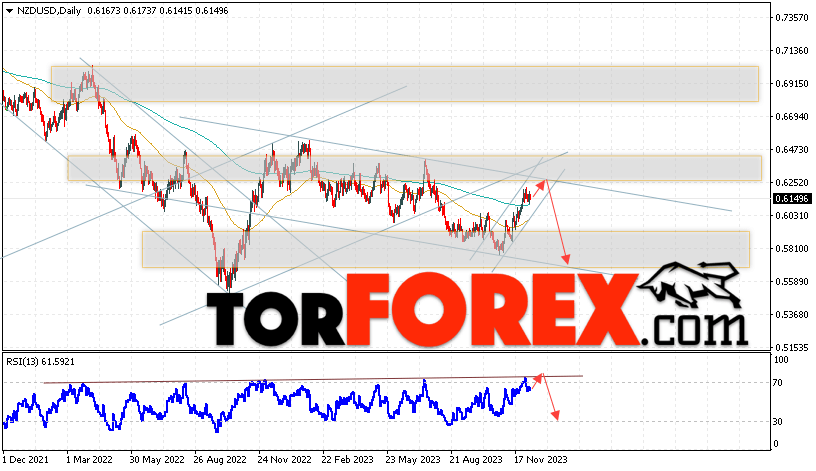Click the 21 Aug 2023 date label

click(x=476, y=460)
